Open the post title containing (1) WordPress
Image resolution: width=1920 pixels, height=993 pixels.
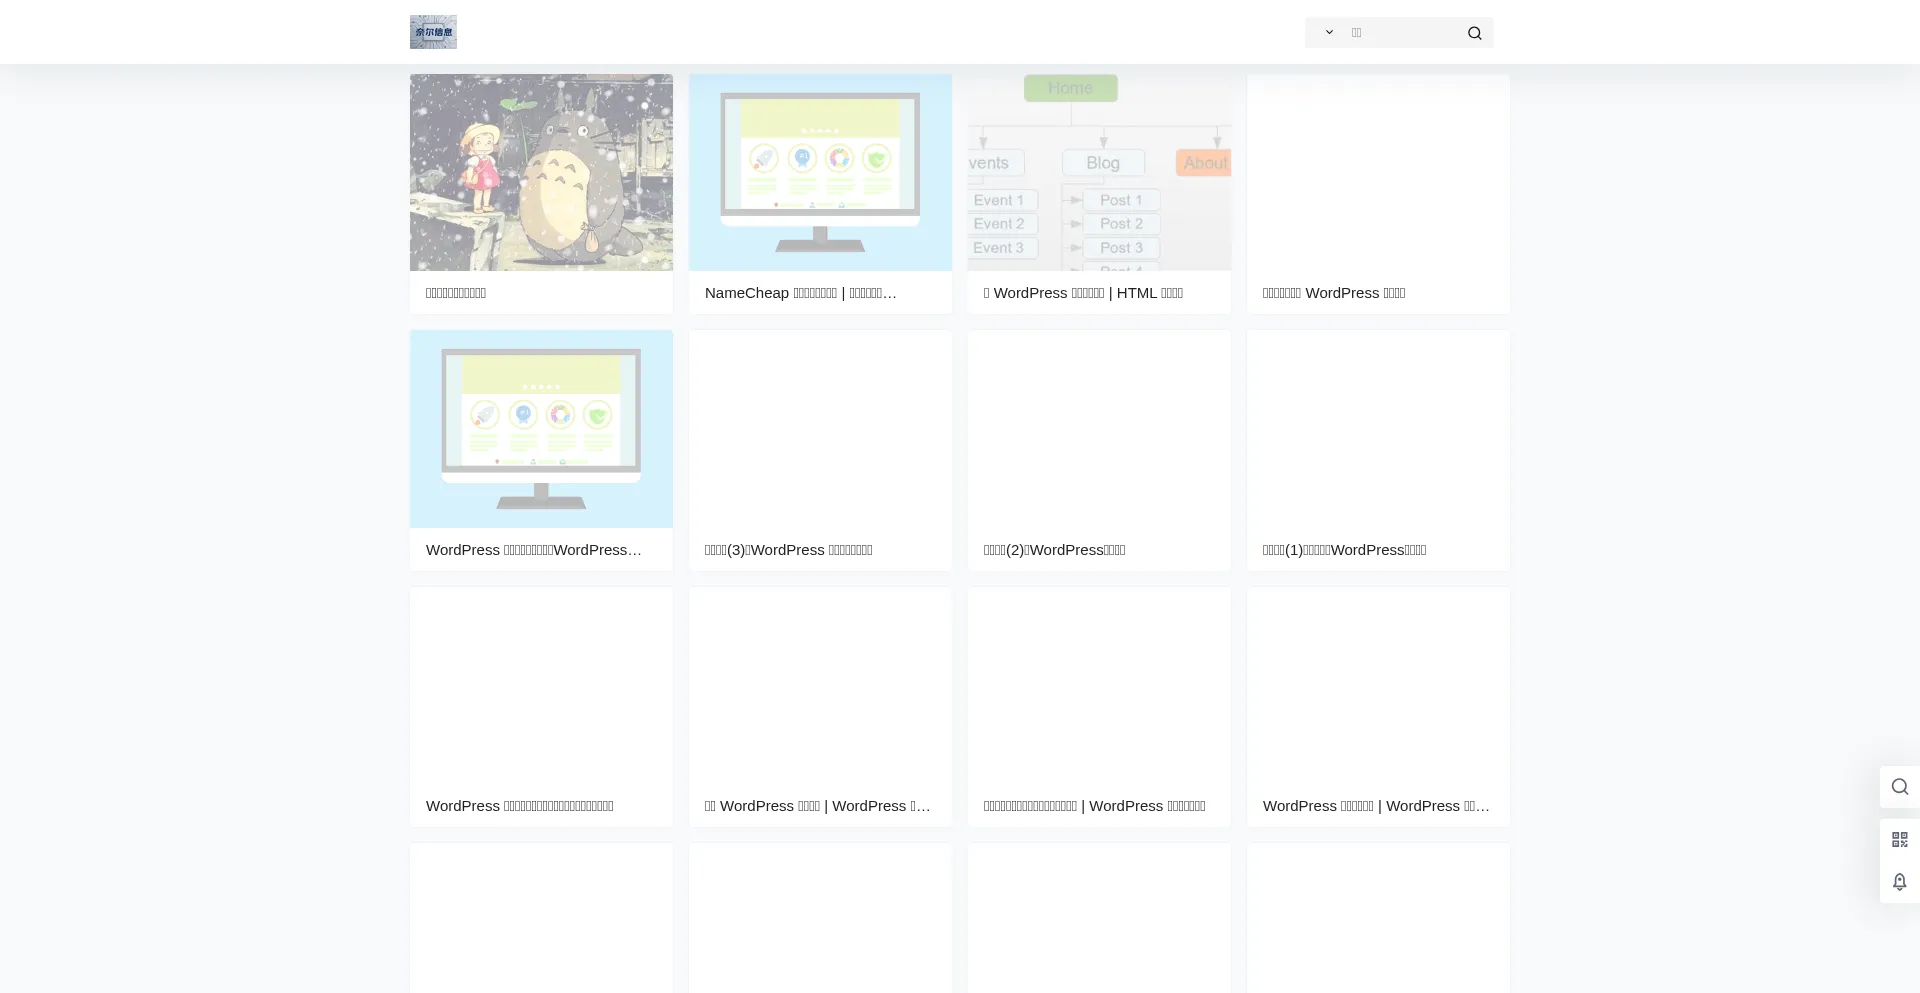point(1344,550)
